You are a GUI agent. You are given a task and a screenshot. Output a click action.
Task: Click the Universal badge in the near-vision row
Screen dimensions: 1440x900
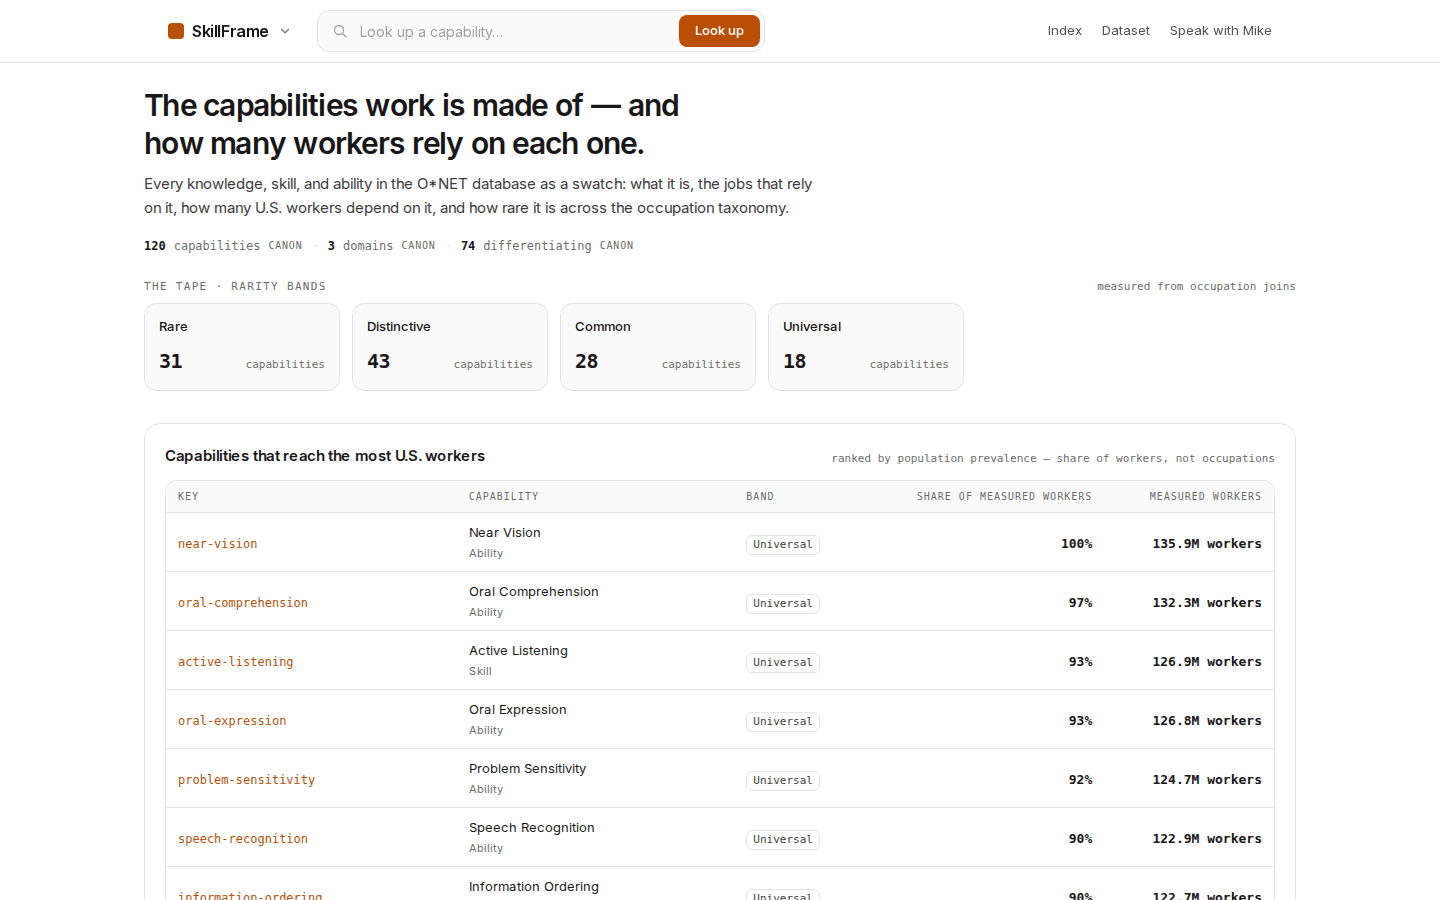point(783,544)
